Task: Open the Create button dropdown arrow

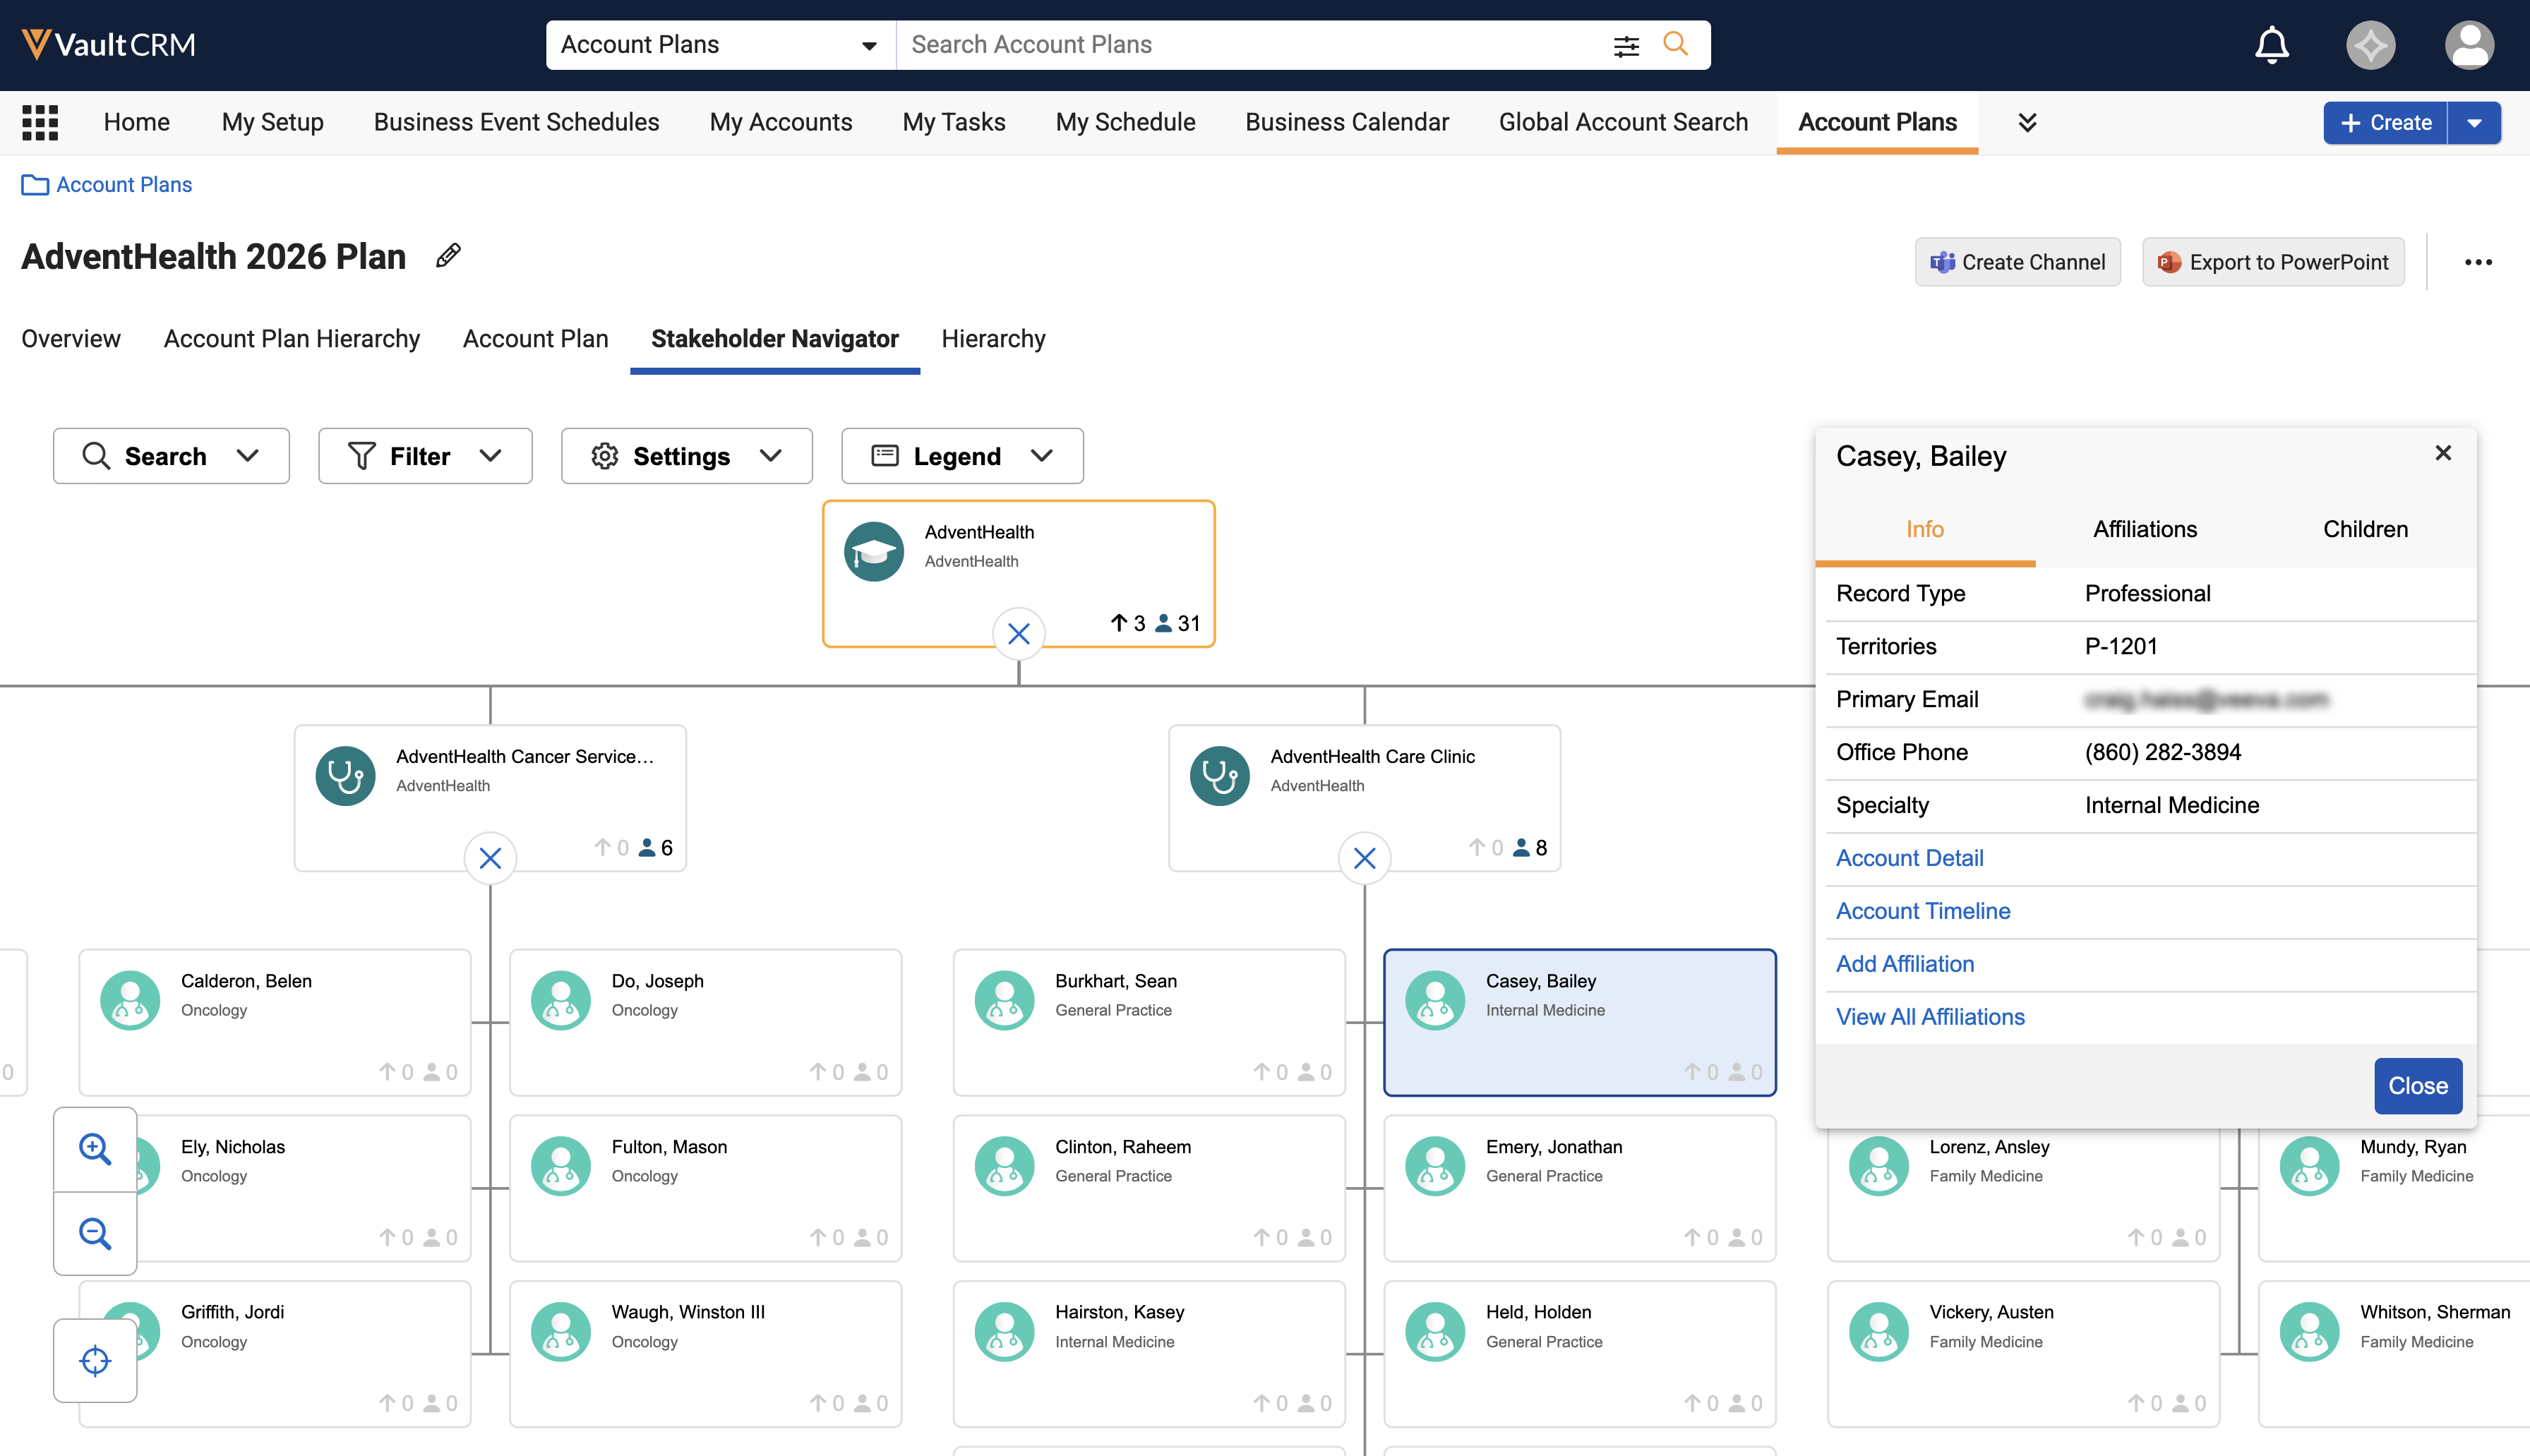Action: [x=2474, y=123]
